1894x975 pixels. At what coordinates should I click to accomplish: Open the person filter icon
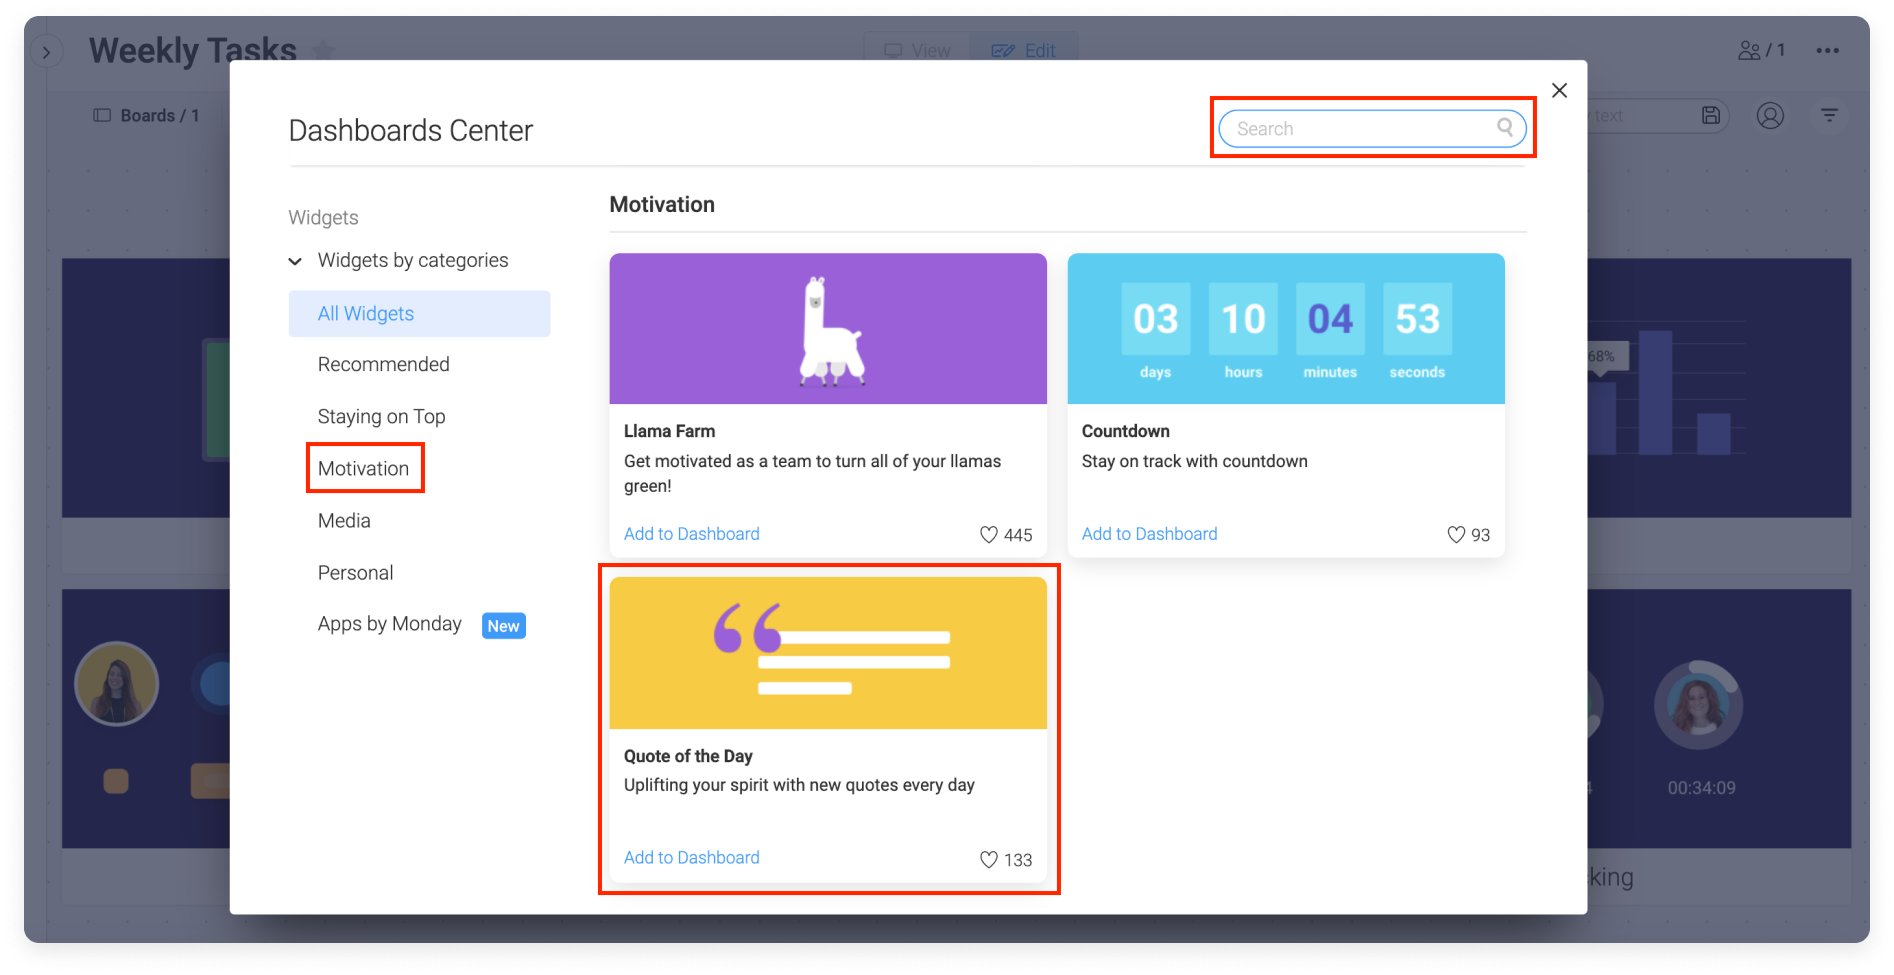click(x=1770, y=116)
